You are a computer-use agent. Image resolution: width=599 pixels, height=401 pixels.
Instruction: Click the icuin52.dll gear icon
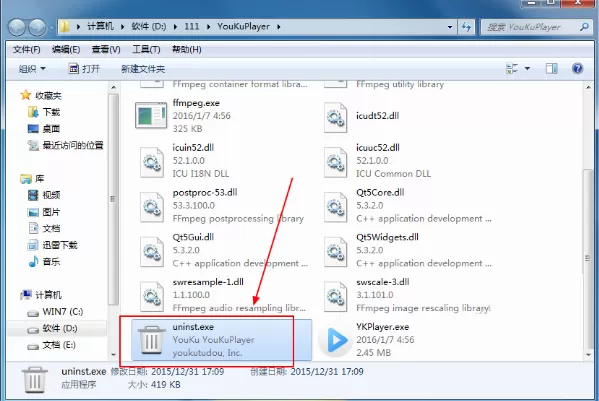(x=152, y=162)
